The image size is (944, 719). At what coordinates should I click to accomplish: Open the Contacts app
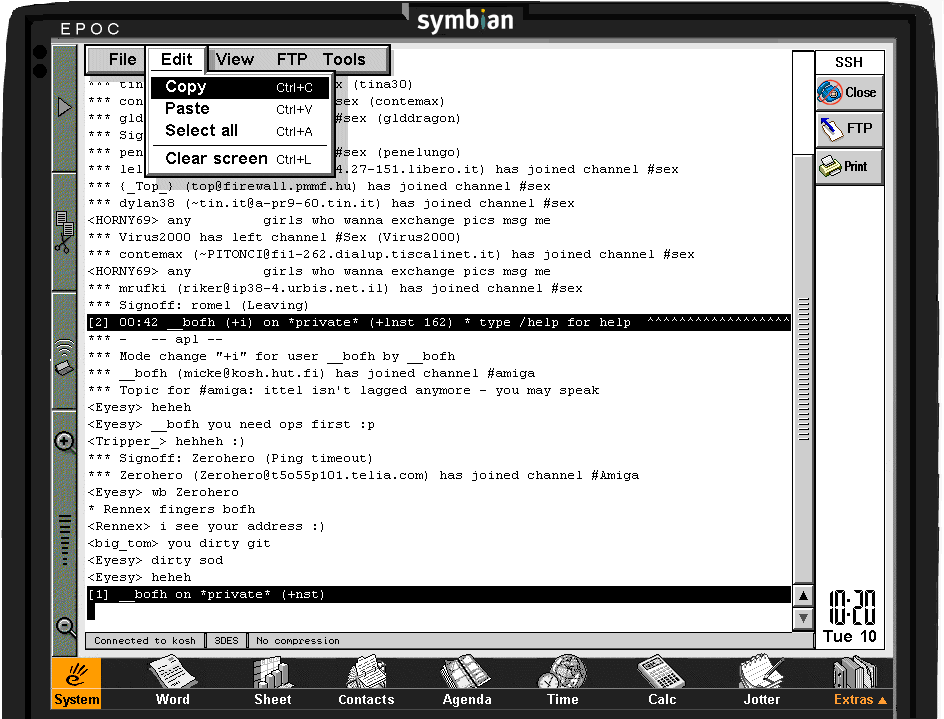(366, 681)
